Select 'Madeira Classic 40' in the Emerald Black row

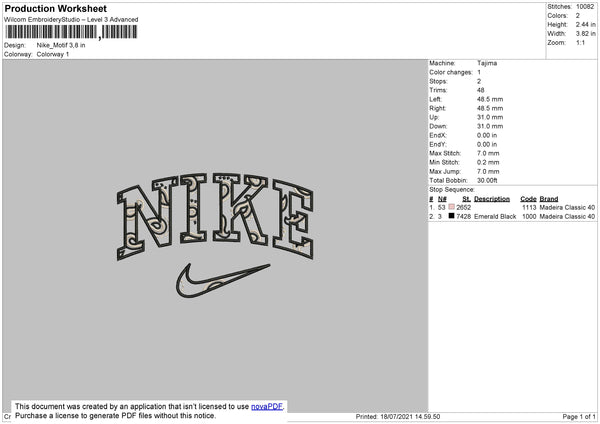(567, 217)
